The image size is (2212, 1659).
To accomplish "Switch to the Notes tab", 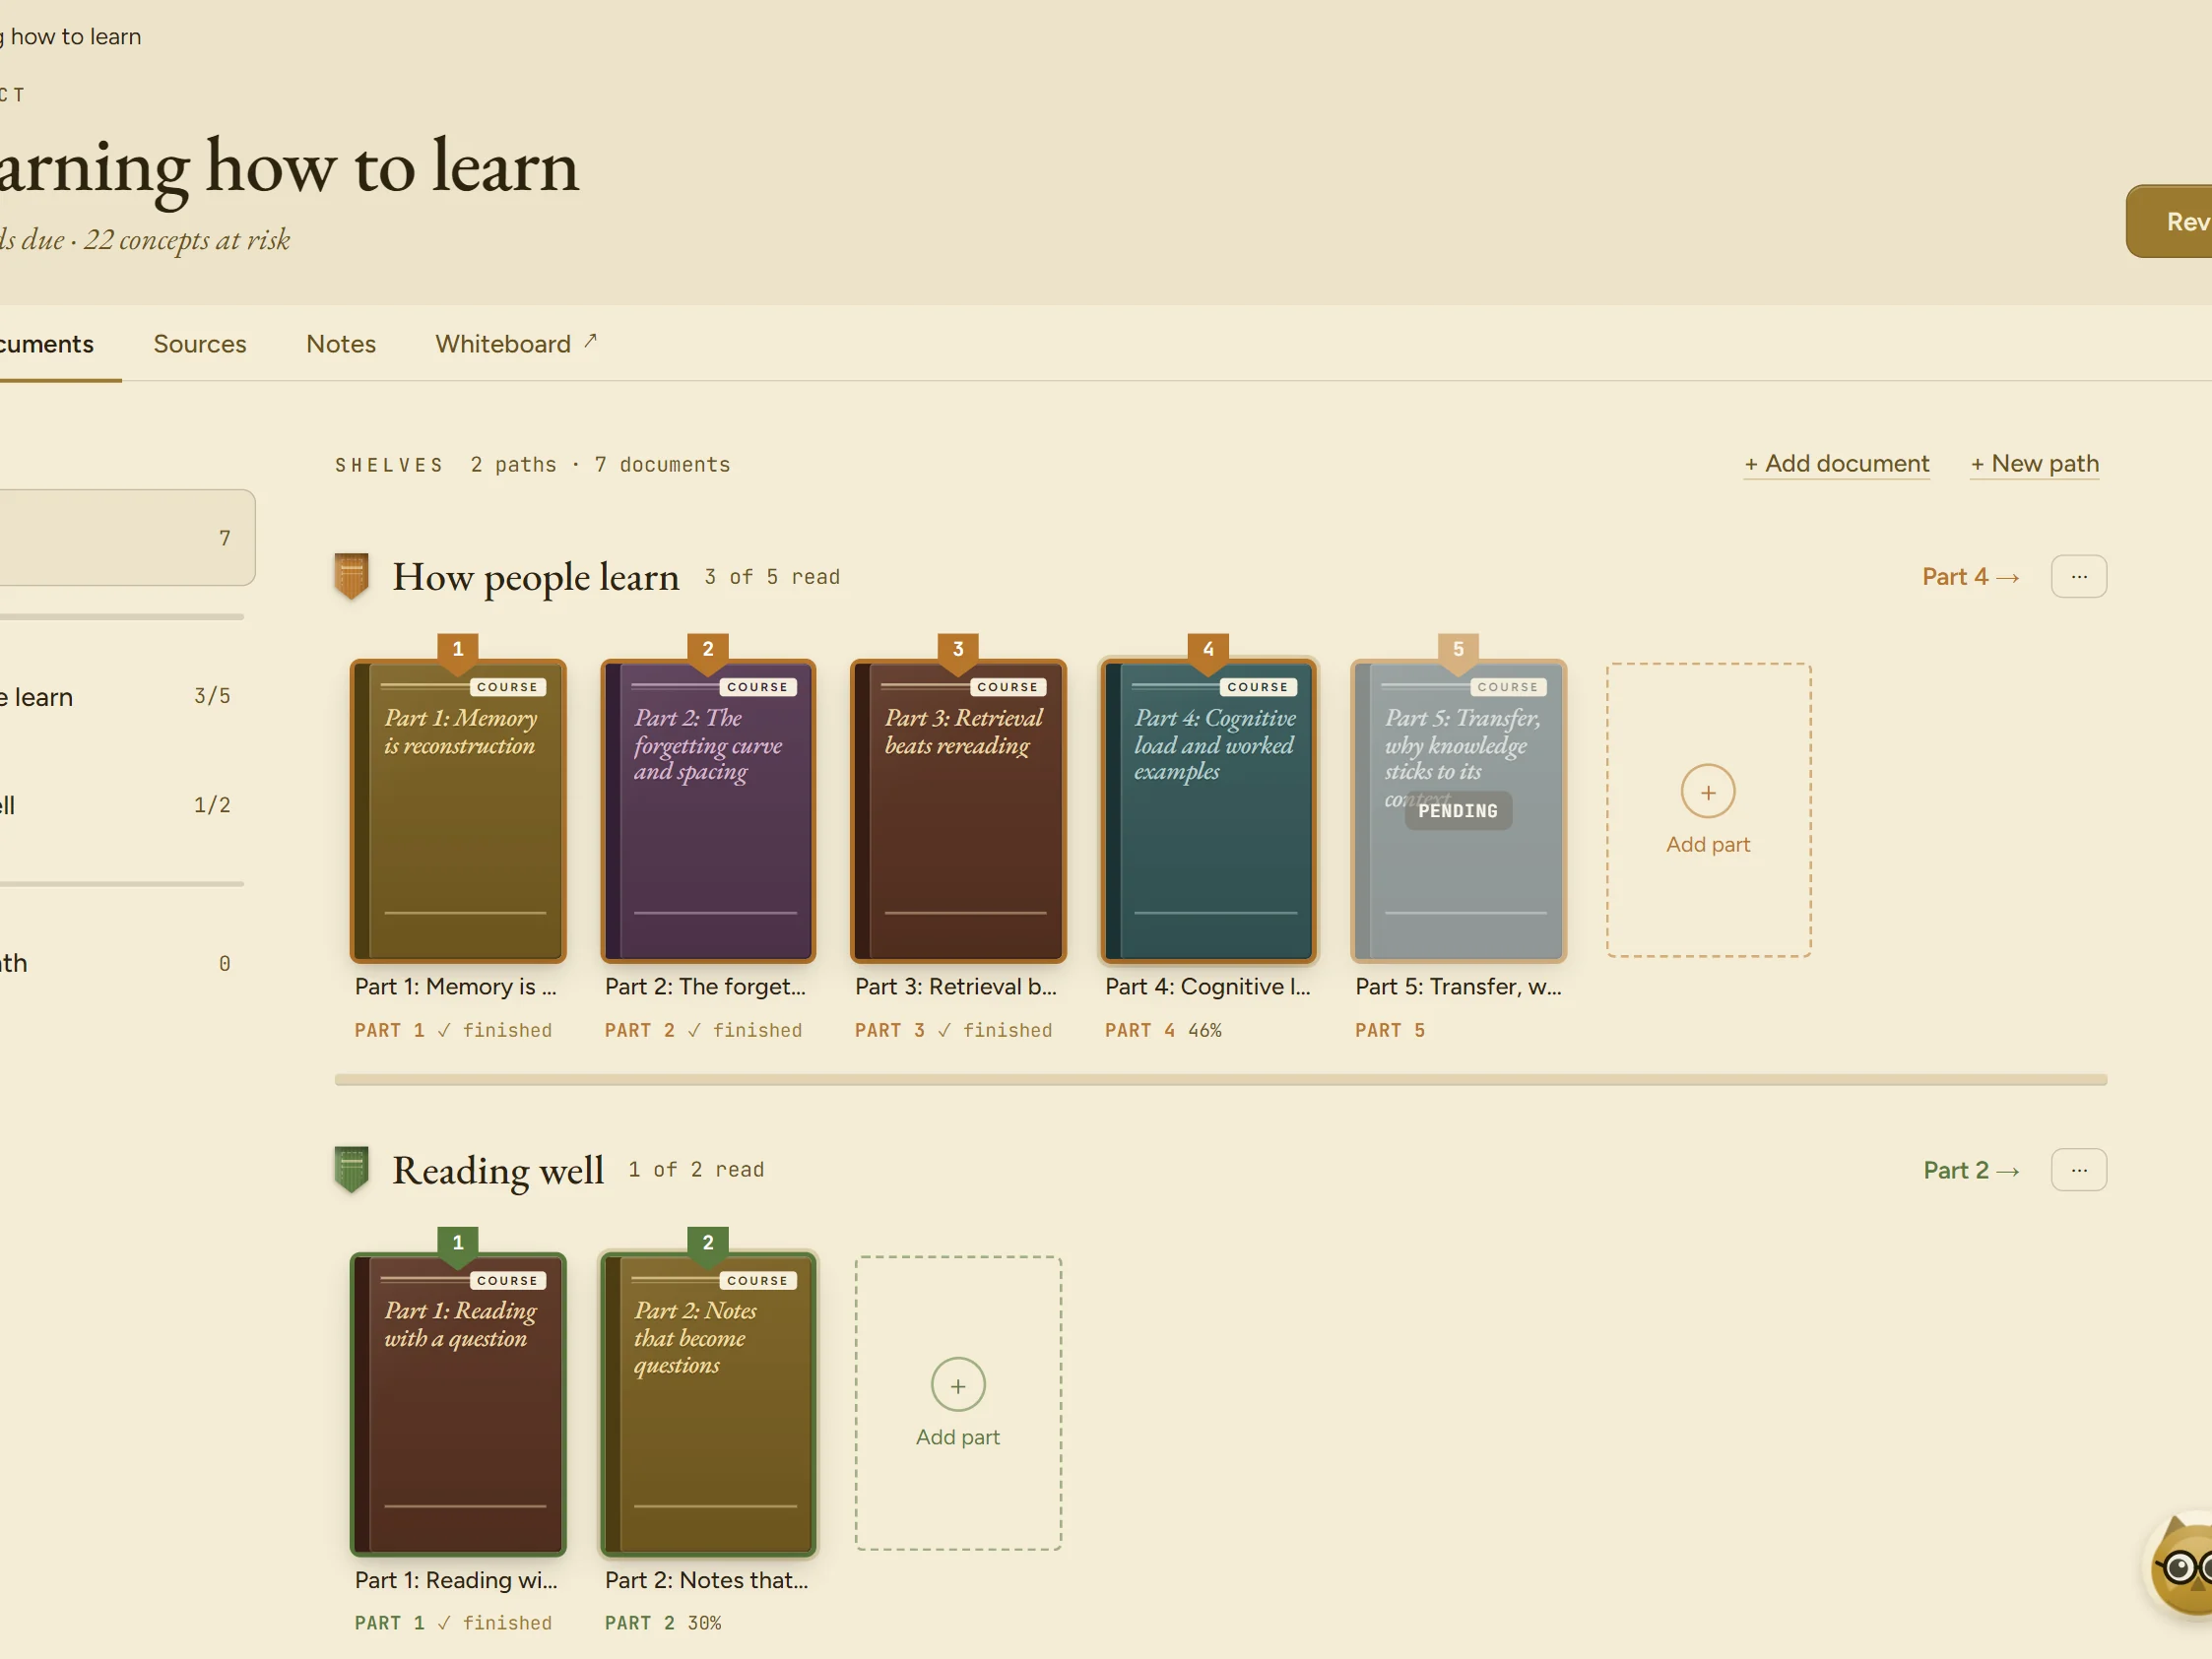I will (x=341, y=344).
